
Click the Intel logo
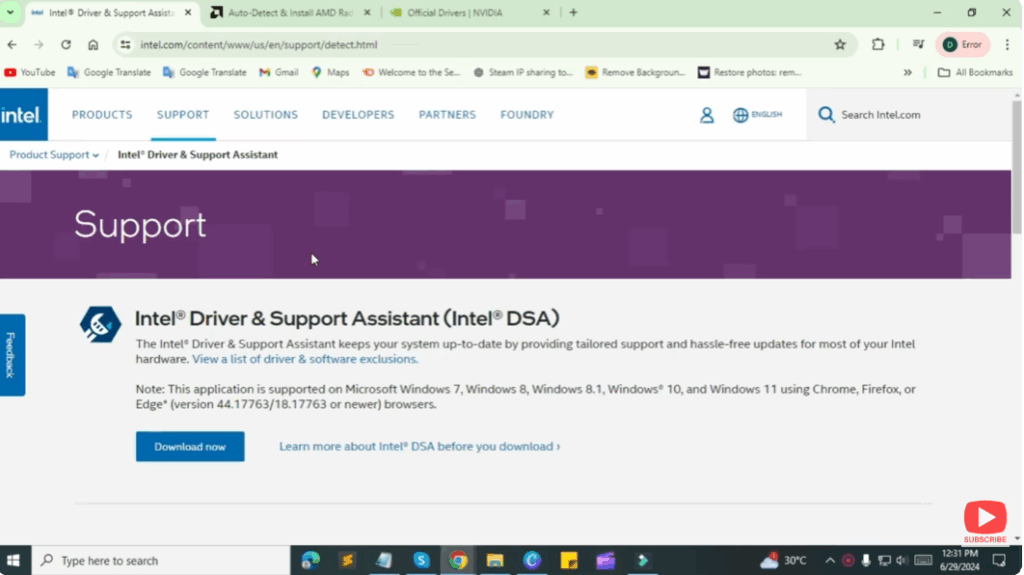coord(21,115)
